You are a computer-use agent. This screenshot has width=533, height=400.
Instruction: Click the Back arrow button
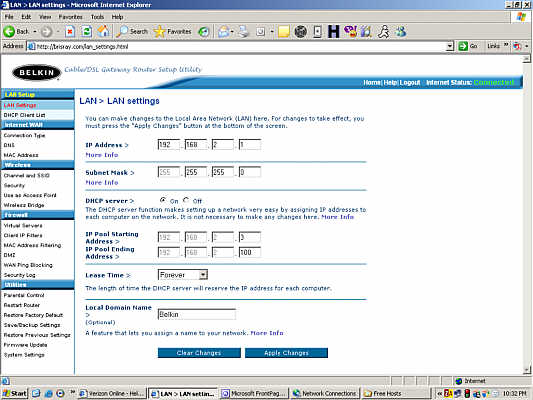coord(16,32)
